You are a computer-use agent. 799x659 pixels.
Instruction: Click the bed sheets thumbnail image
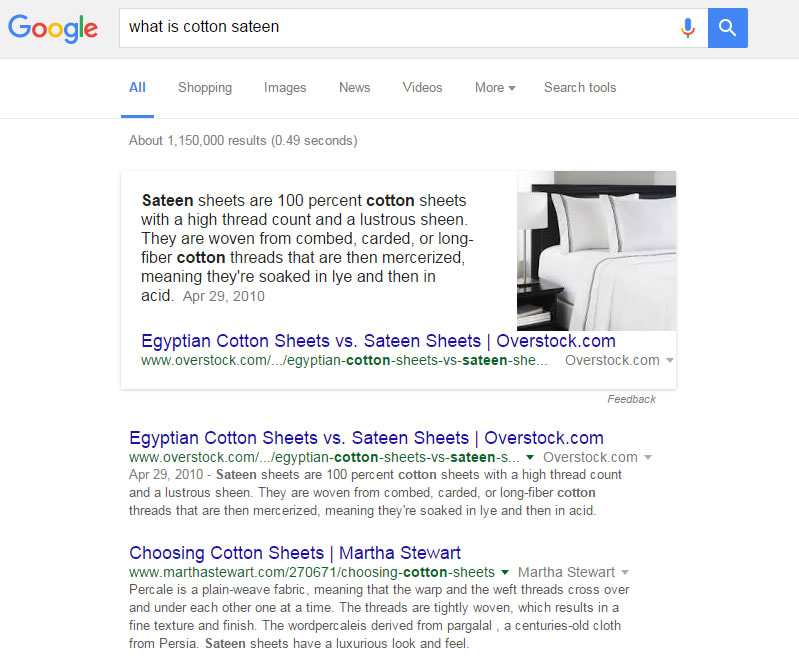[596, 250]
